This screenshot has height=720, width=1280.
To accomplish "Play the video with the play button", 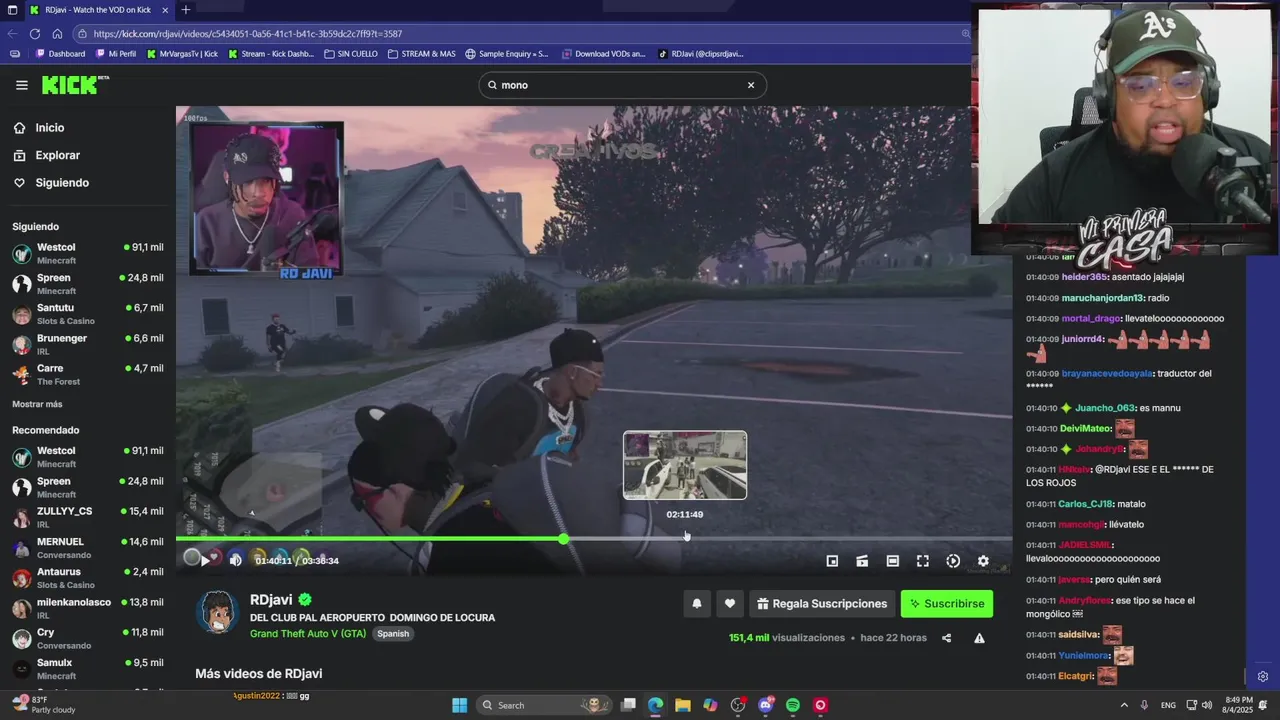I will coord(205,561).
